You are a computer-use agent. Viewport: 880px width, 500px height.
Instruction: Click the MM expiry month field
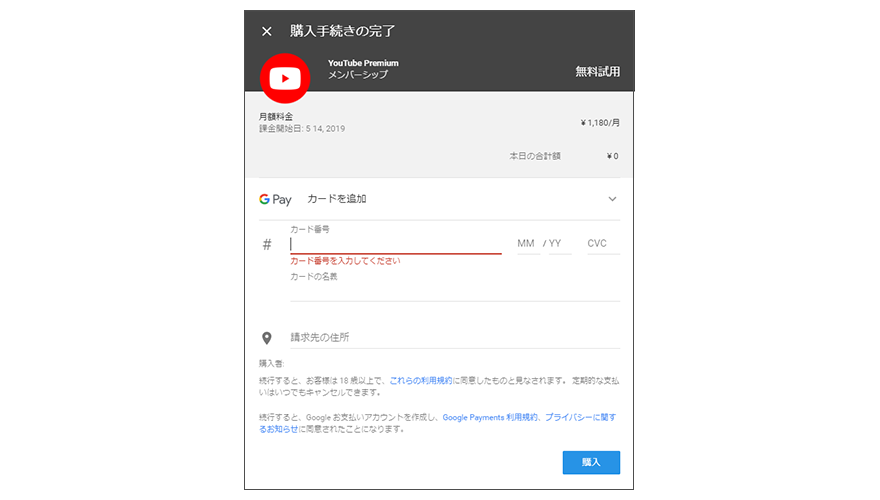pyautogui.click(x=528, y=244)
